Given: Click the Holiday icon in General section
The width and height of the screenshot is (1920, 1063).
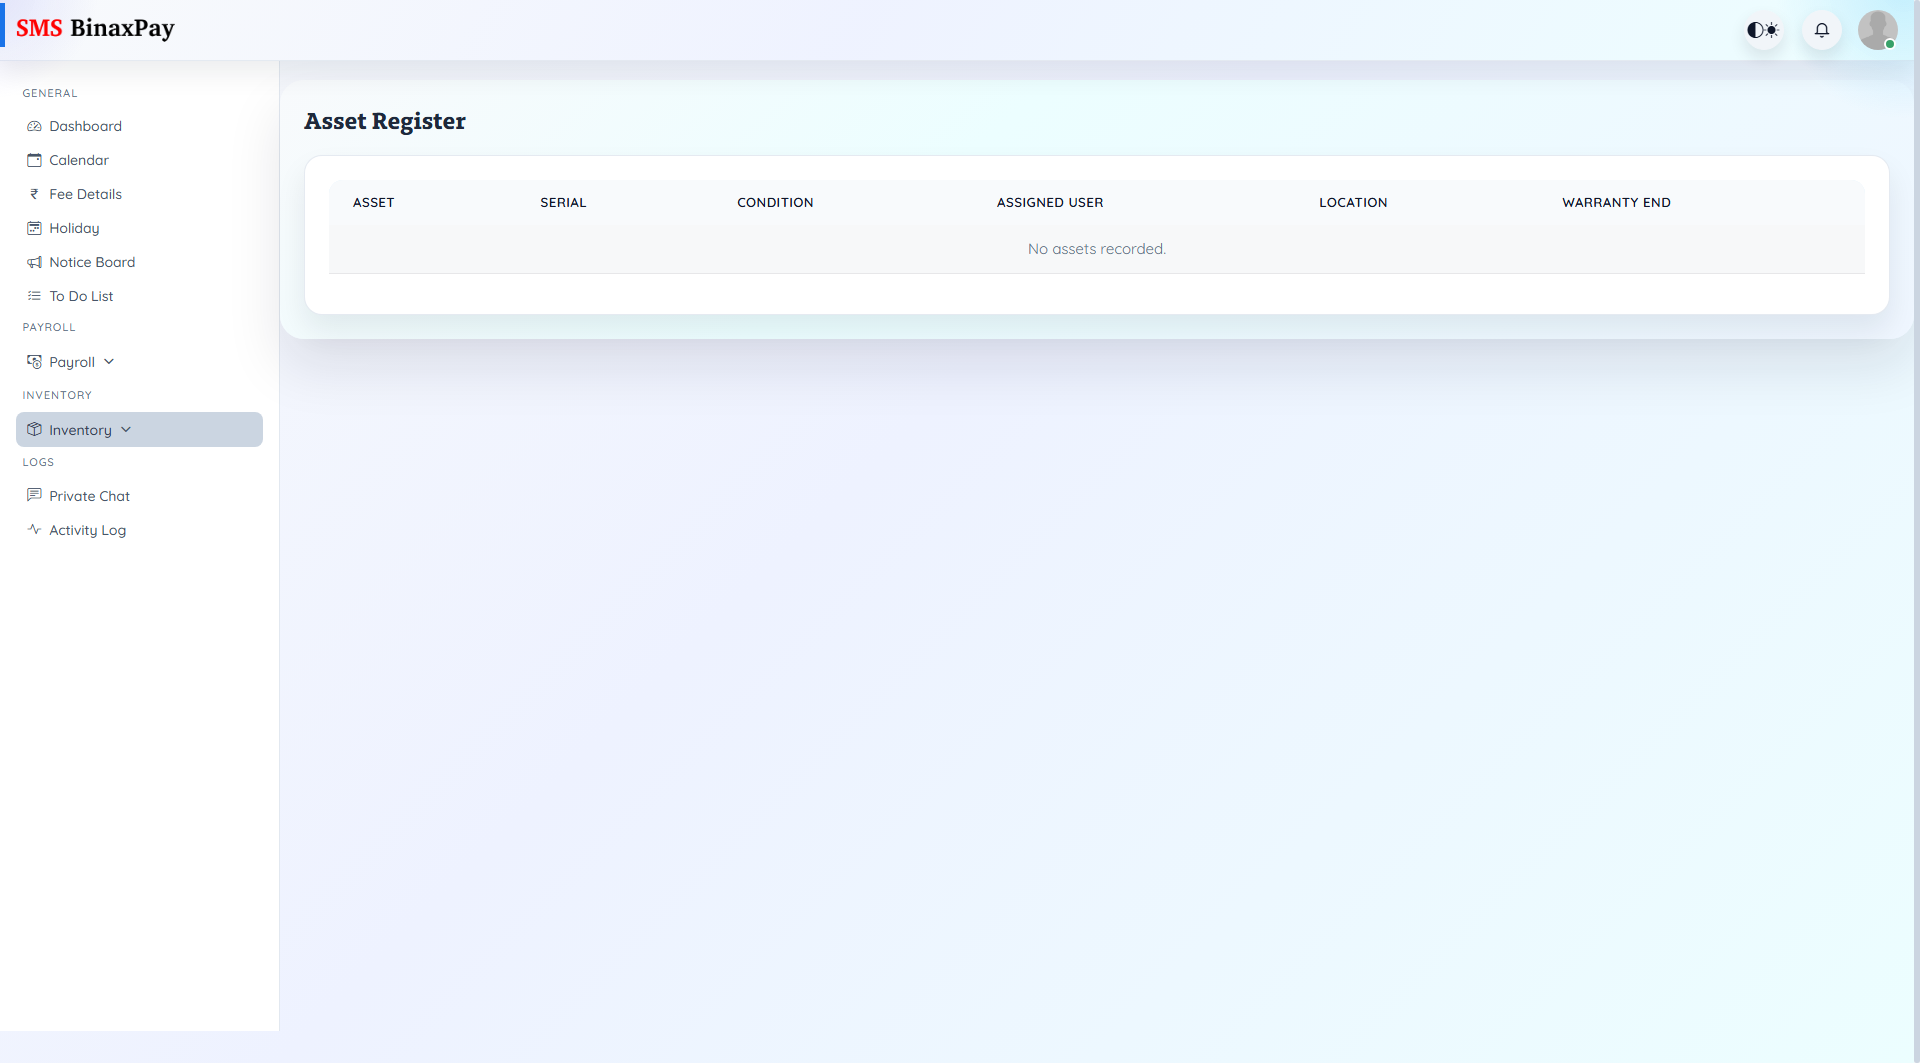Looking at the screenshot, I should coord(34,228).
